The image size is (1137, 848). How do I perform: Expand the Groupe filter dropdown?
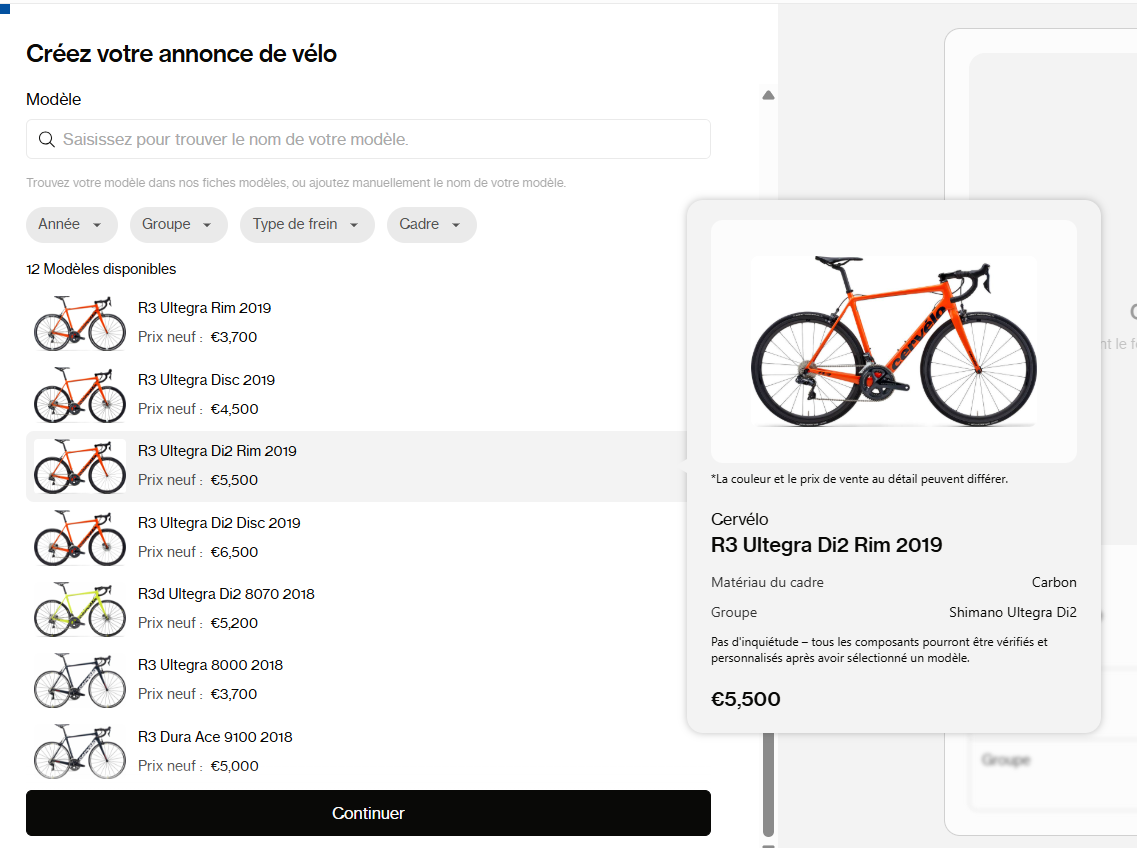click(178, 225)
